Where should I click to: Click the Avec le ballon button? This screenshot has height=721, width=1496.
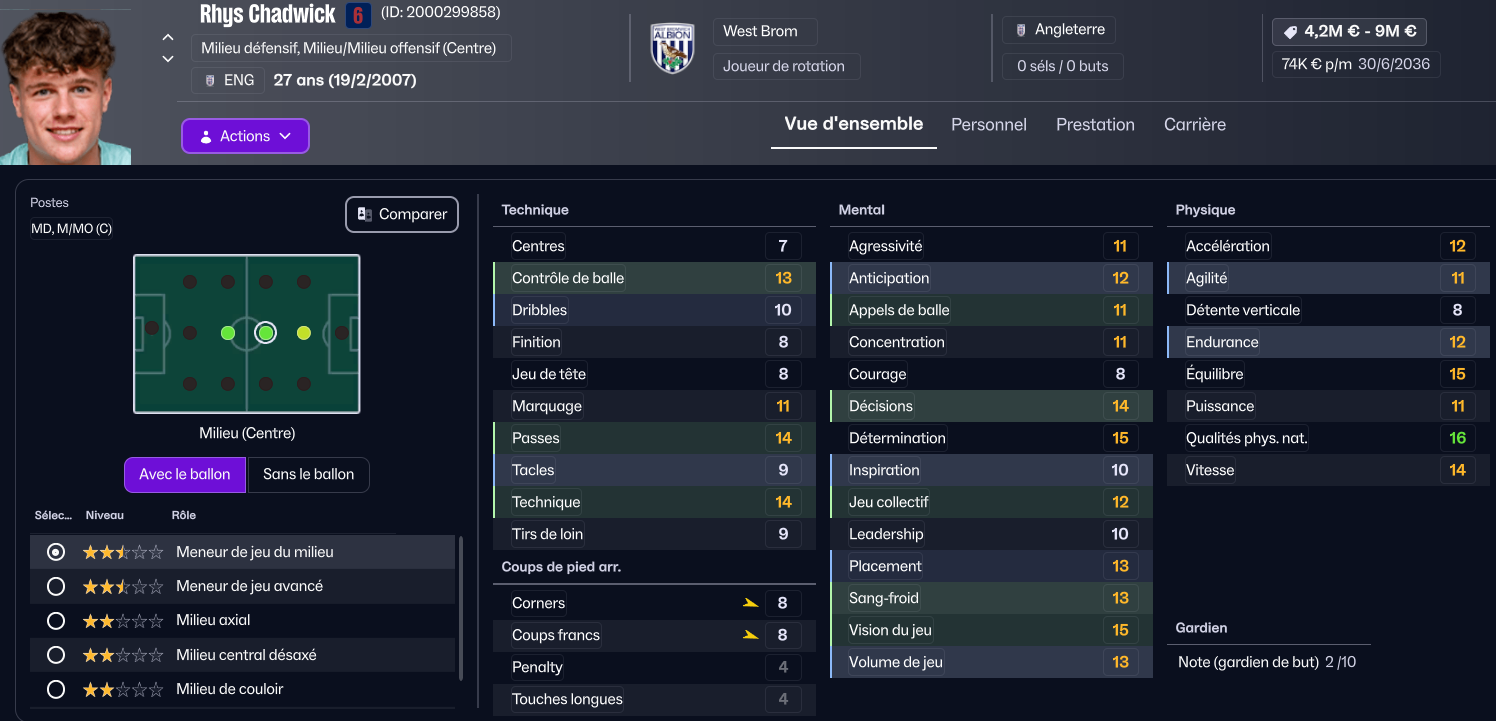pos(185,475)
